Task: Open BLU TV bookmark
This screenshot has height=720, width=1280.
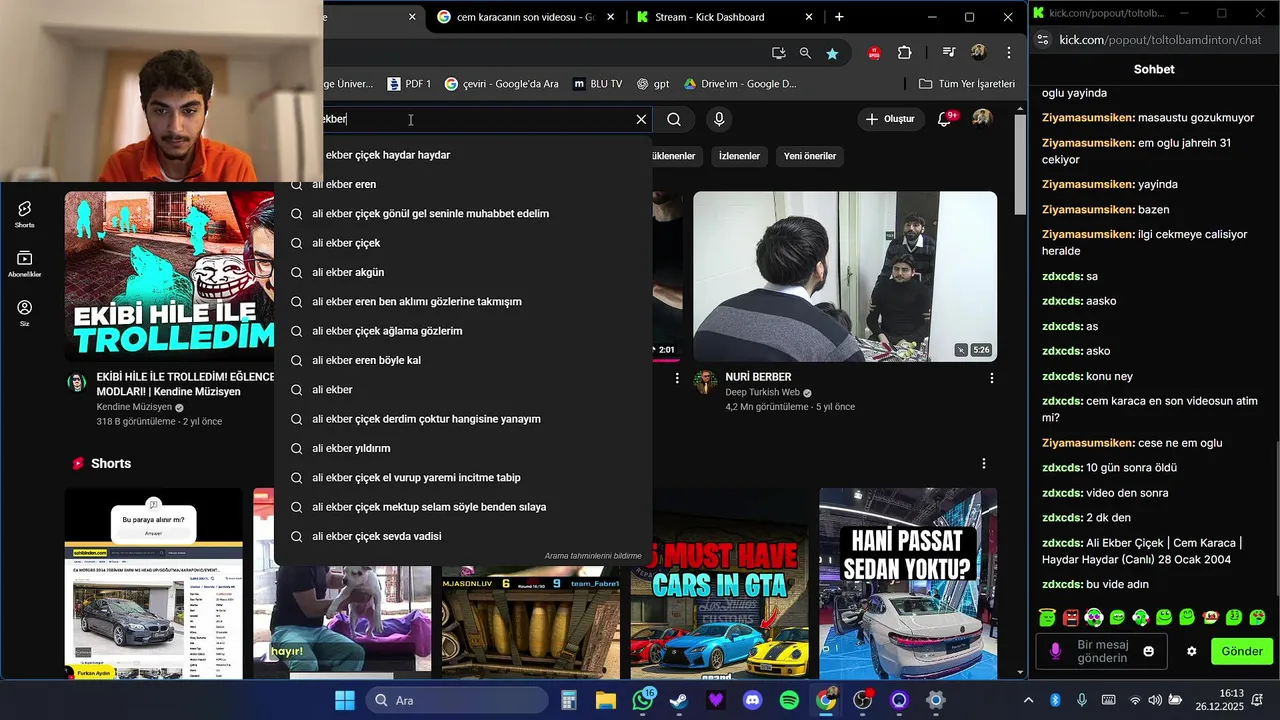Action: tap(597, 84)
